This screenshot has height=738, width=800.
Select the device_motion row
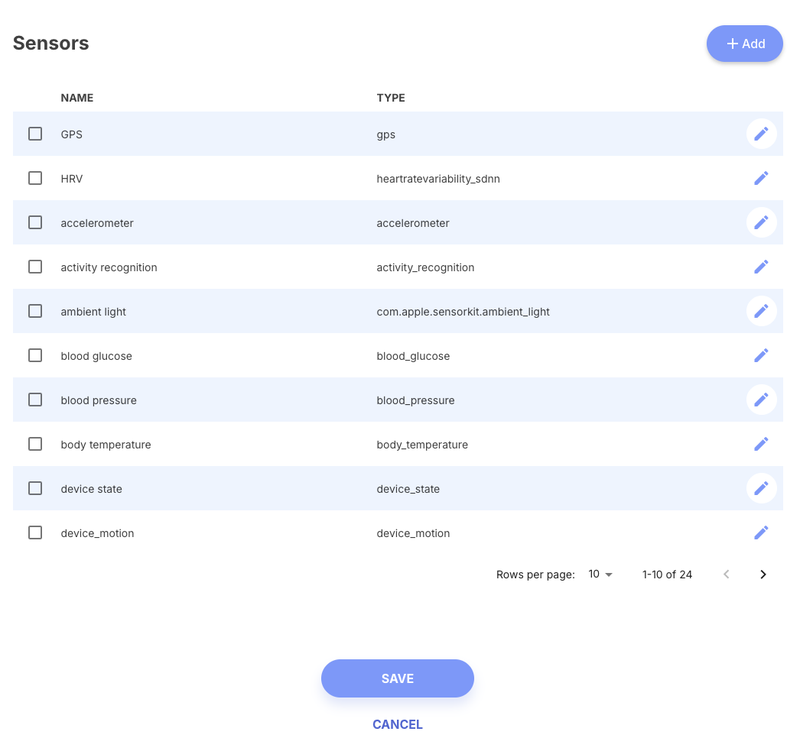click(35, 532)
